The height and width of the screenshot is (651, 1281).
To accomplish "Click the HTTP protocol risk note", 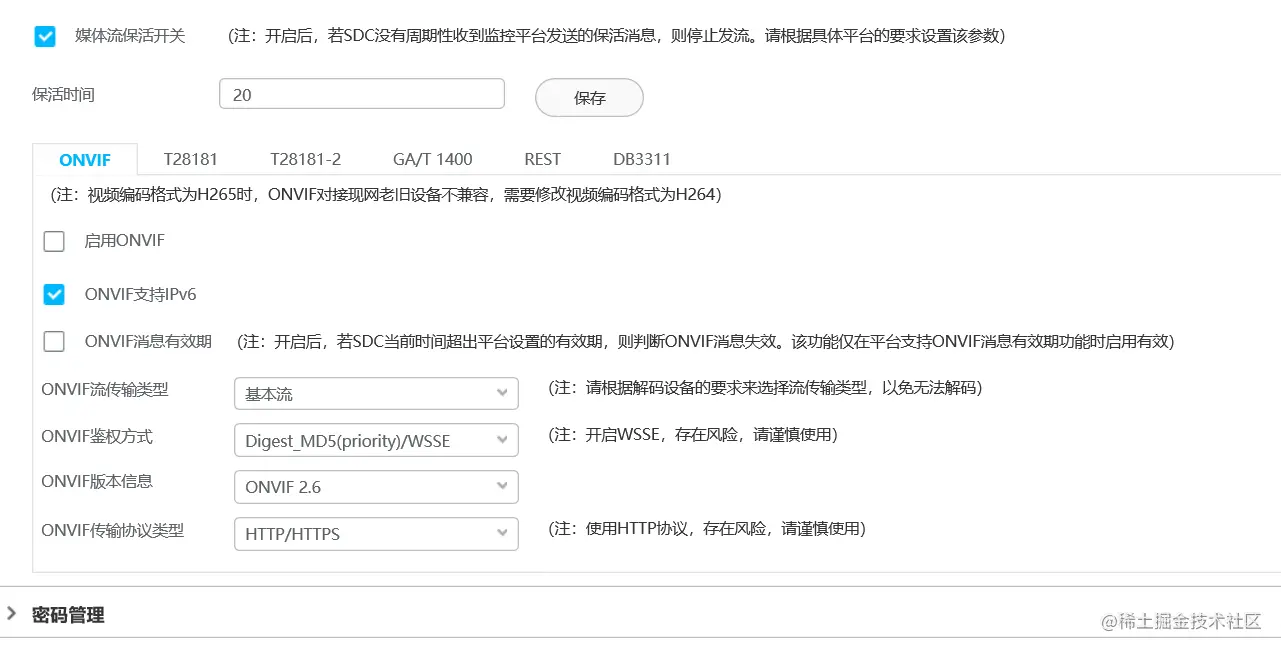I will click(707, 528).
